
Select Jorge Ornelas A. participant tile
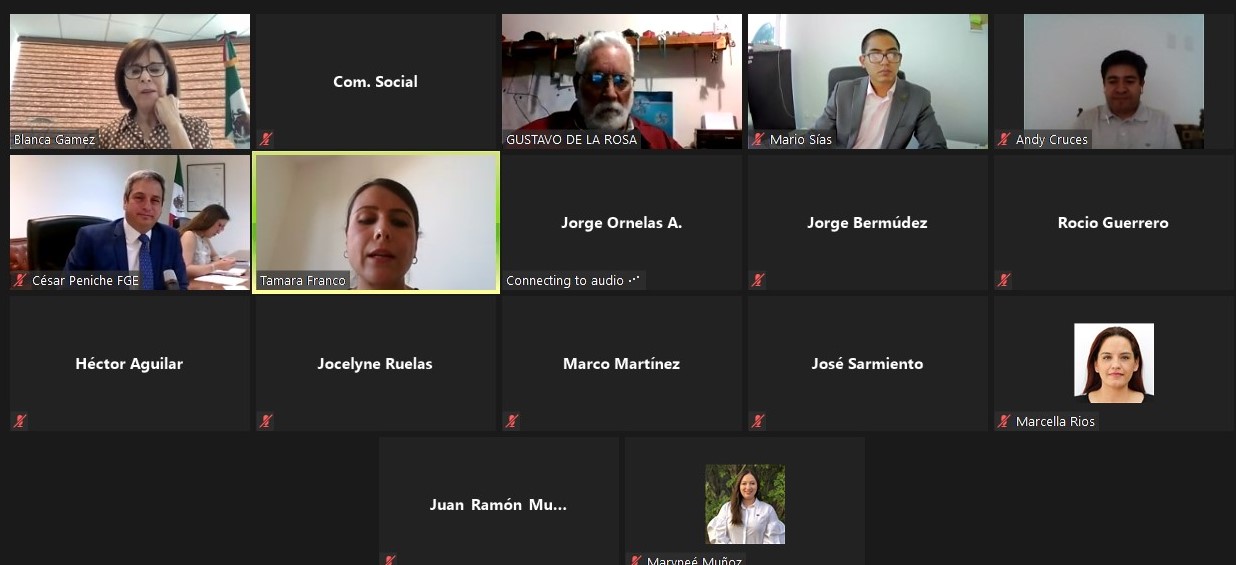tap(622, 222)
